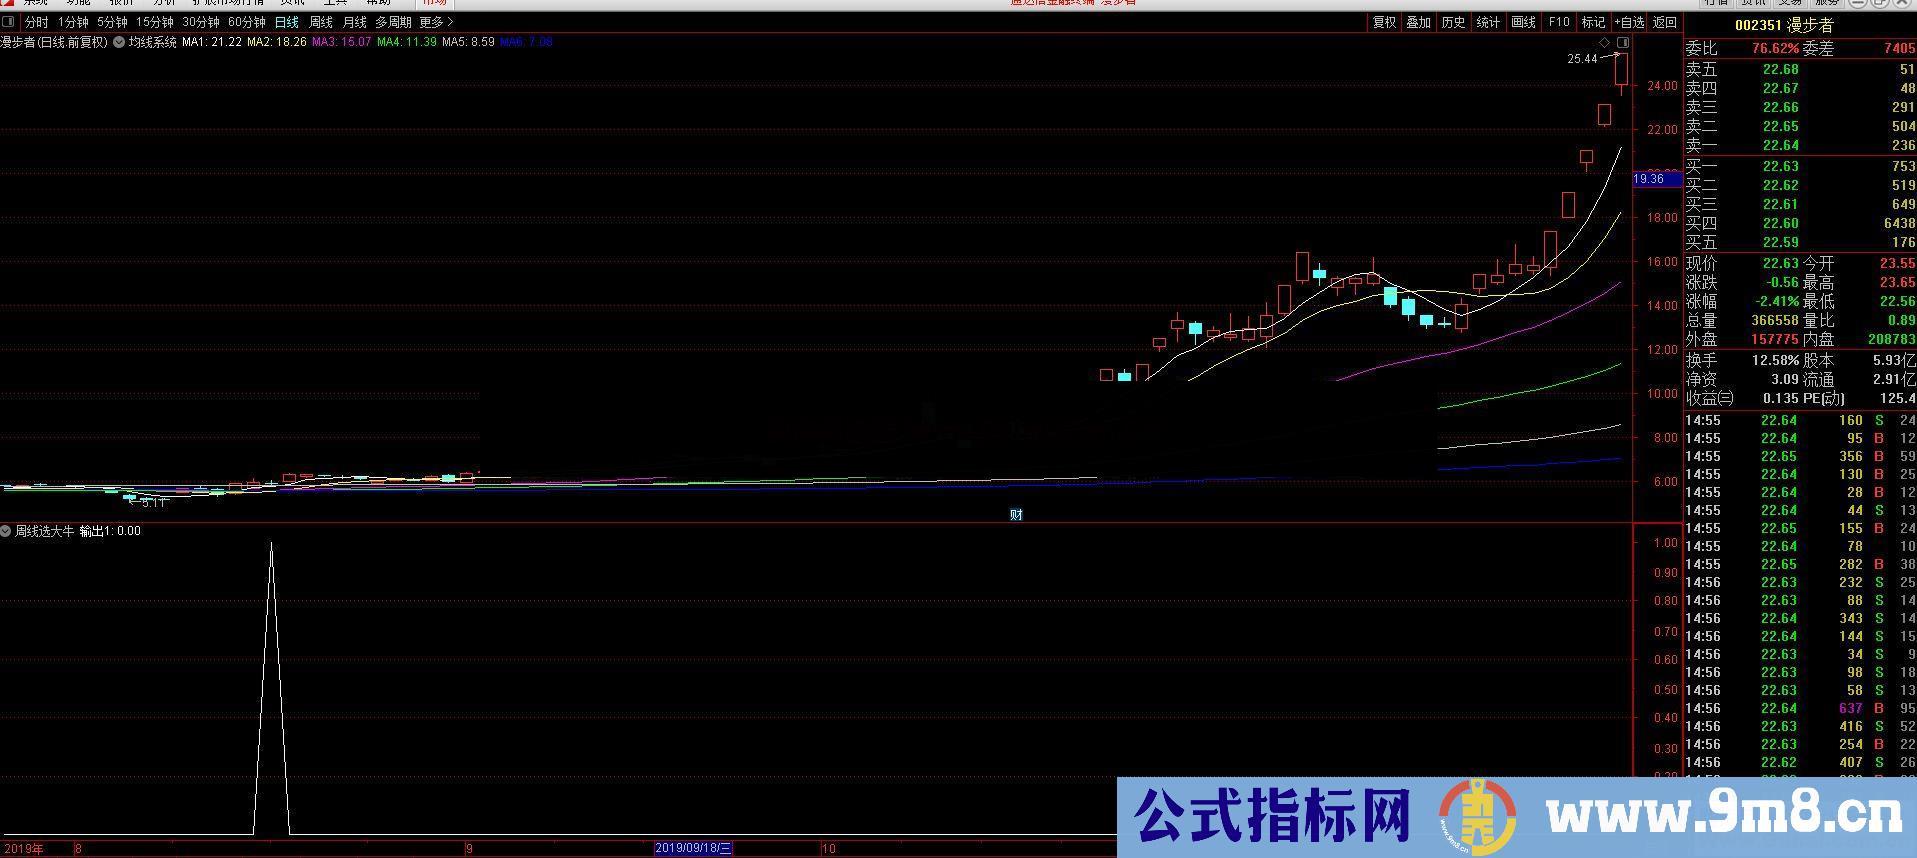The height and width of the screenshot is (858, 1917).
Task: Click the 买一 bid price 22.63 row
Action: click(x=1800, y=166)
